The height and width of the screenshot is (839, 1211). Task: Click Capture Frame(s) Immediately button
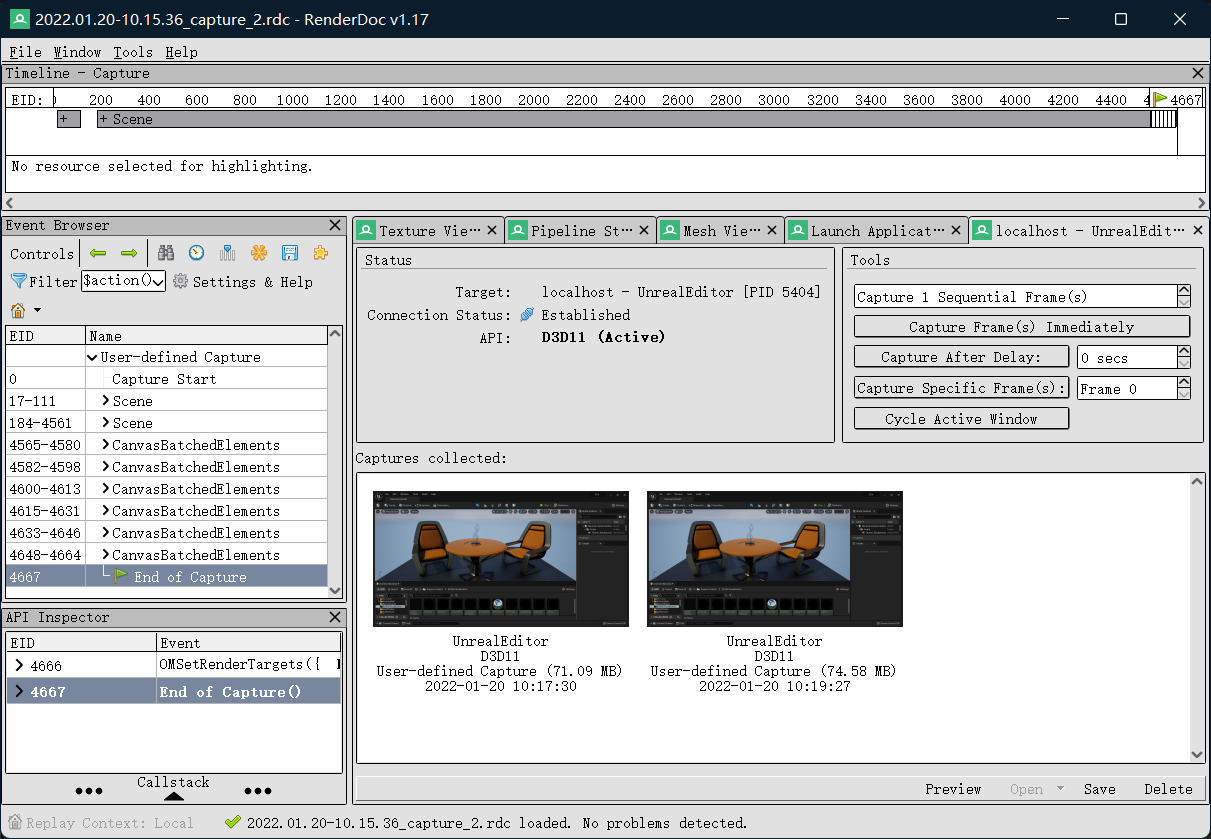click(x=1021, y=327)
